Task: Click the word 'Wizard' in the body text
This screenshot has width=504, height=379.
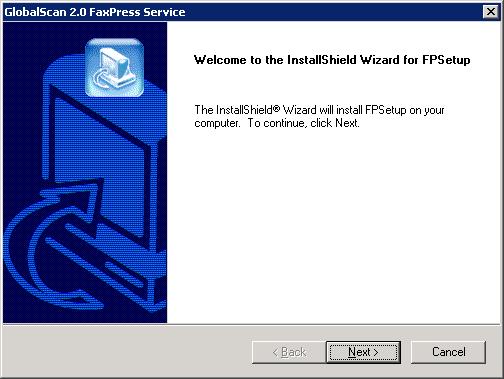Action: 299,110
